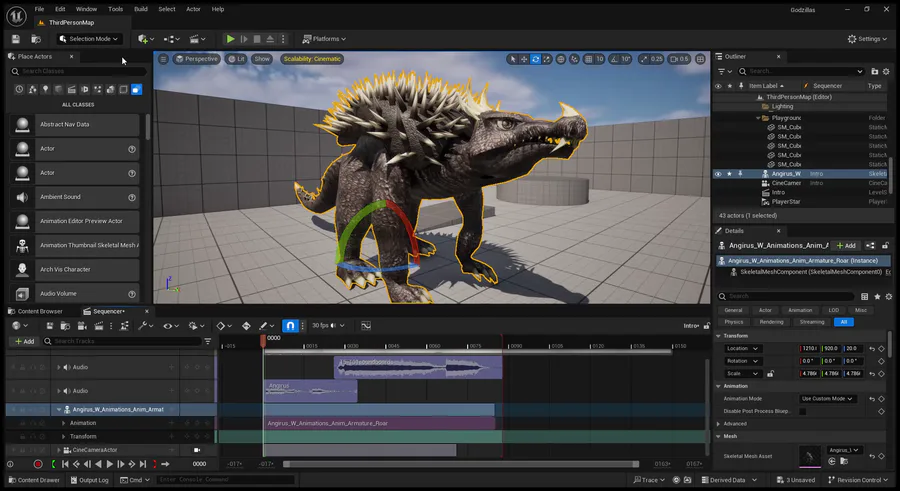Viewport: 900px width, 491px height.
Task: Click the Place Actors vertical scrollbar
Action: click(x=148, y=126)
